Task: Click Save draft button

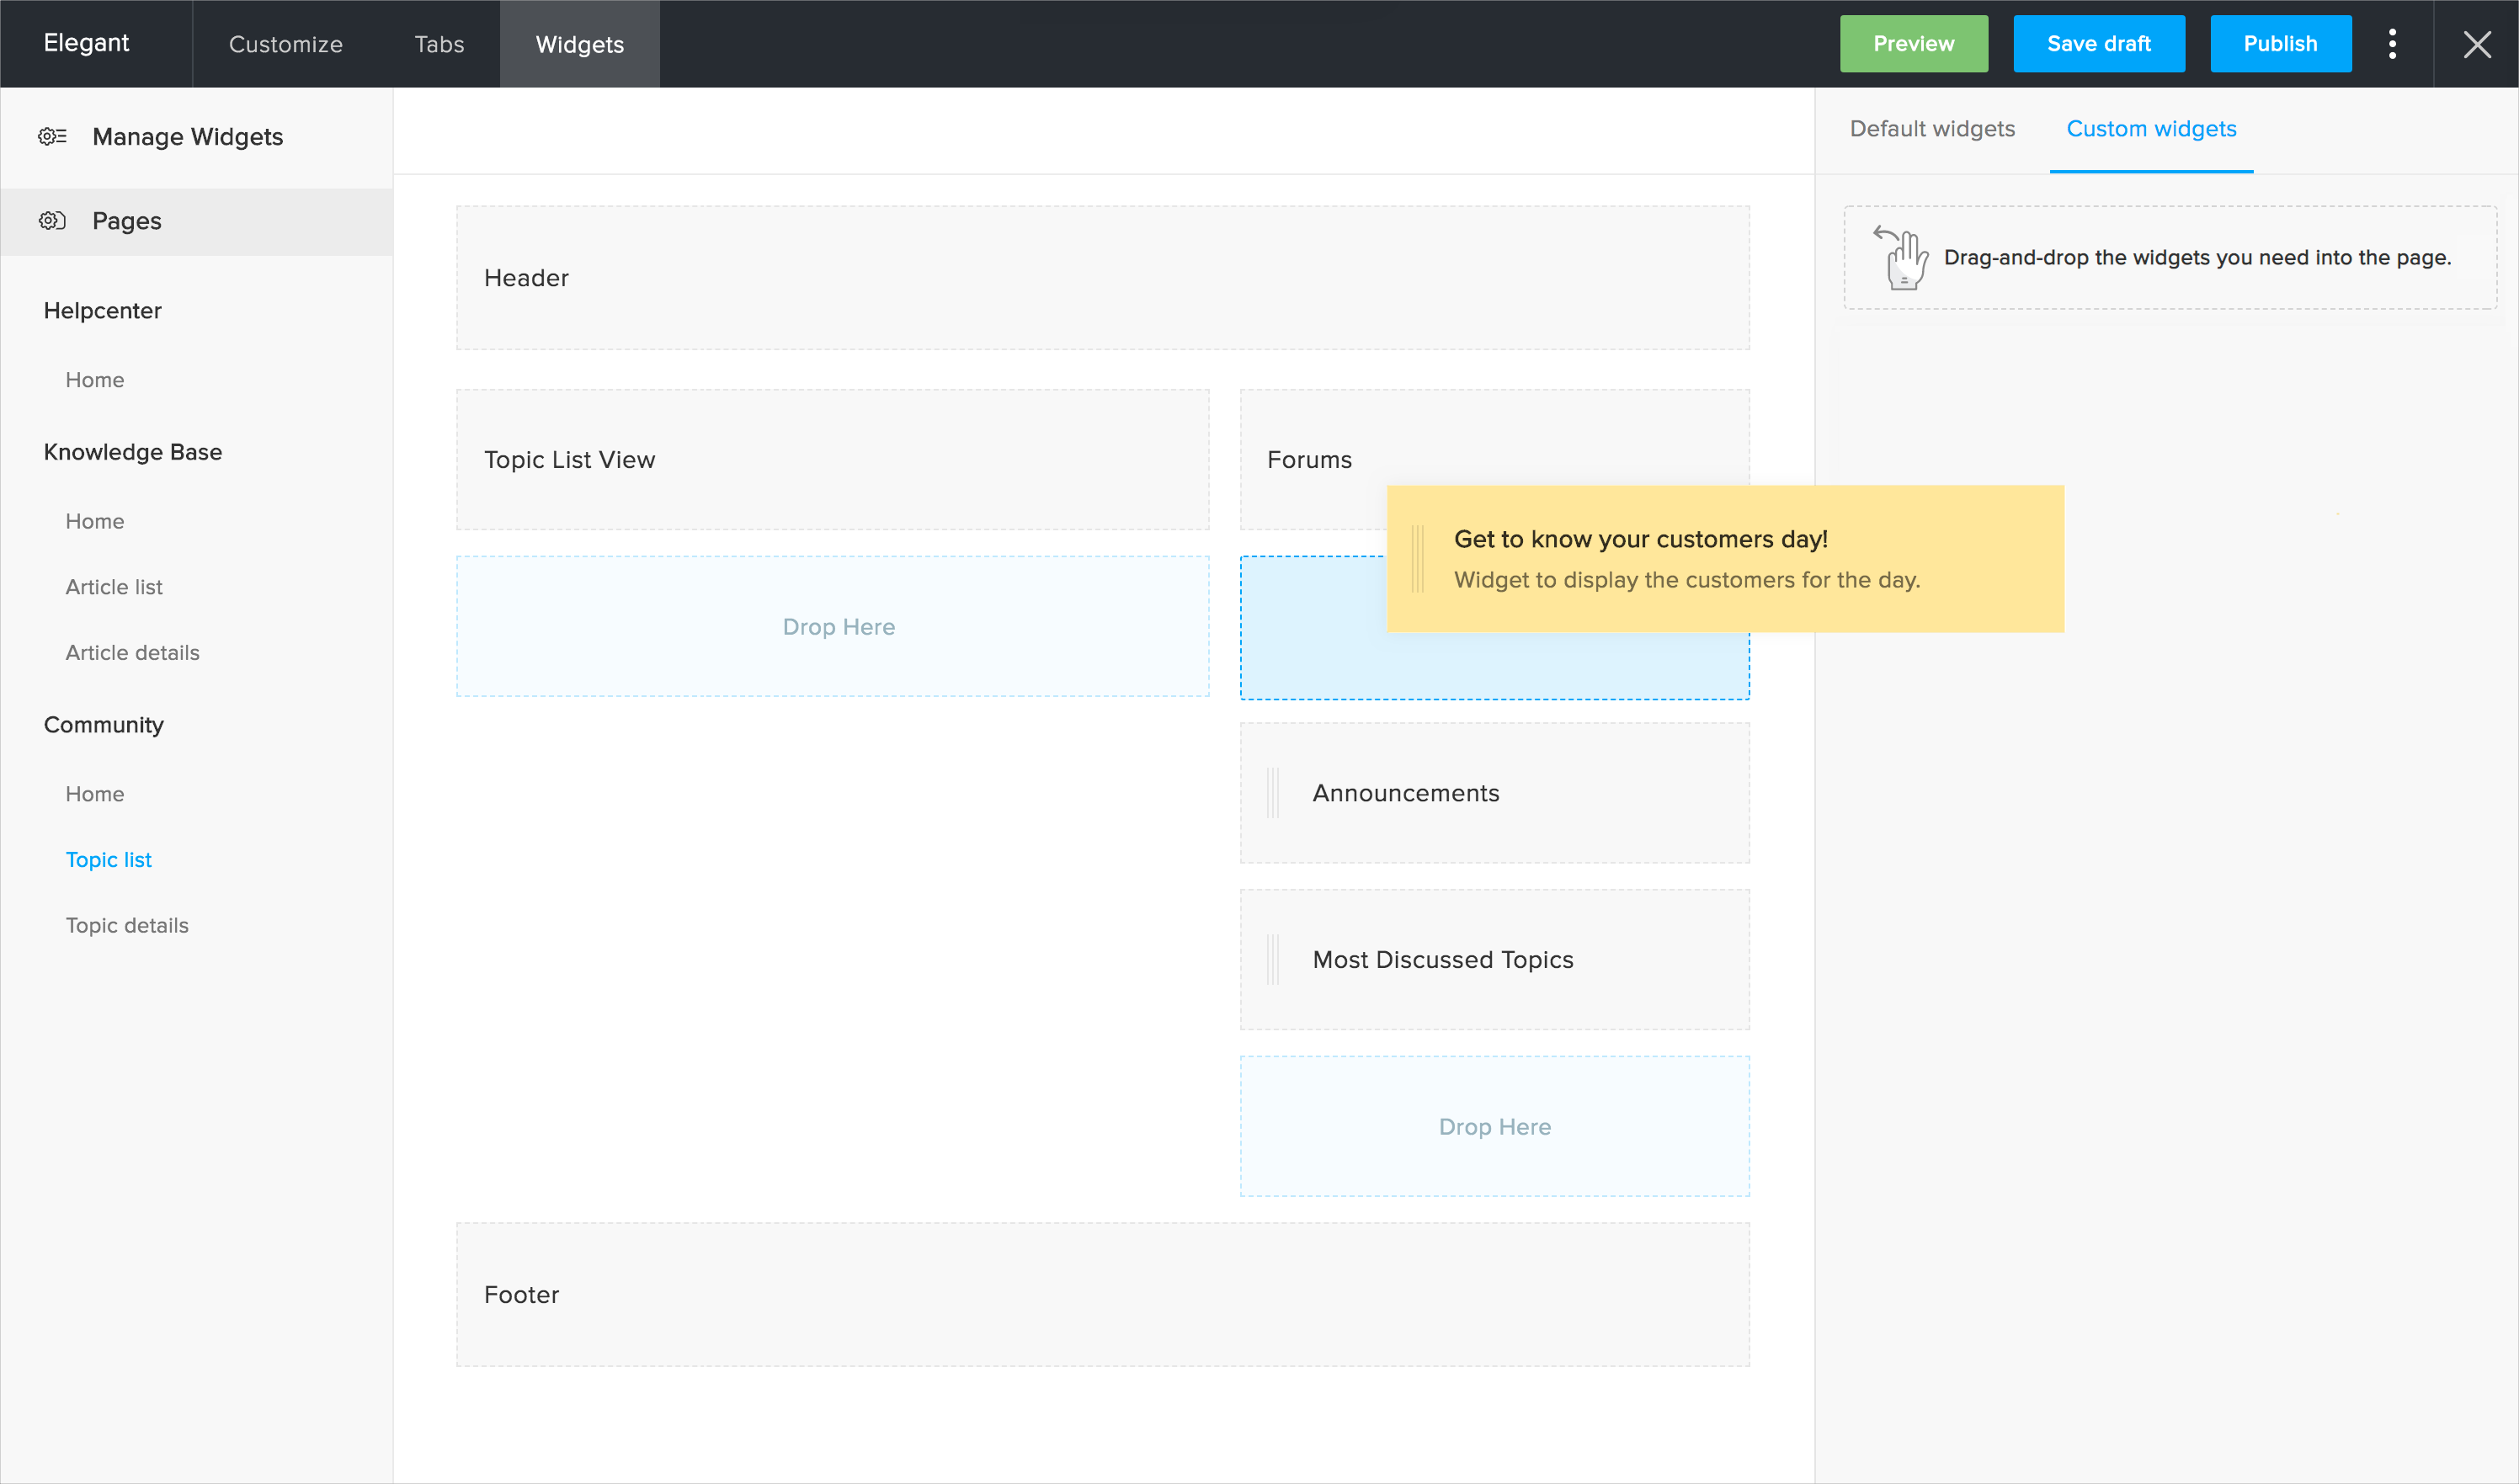Action: [2098, 44]
